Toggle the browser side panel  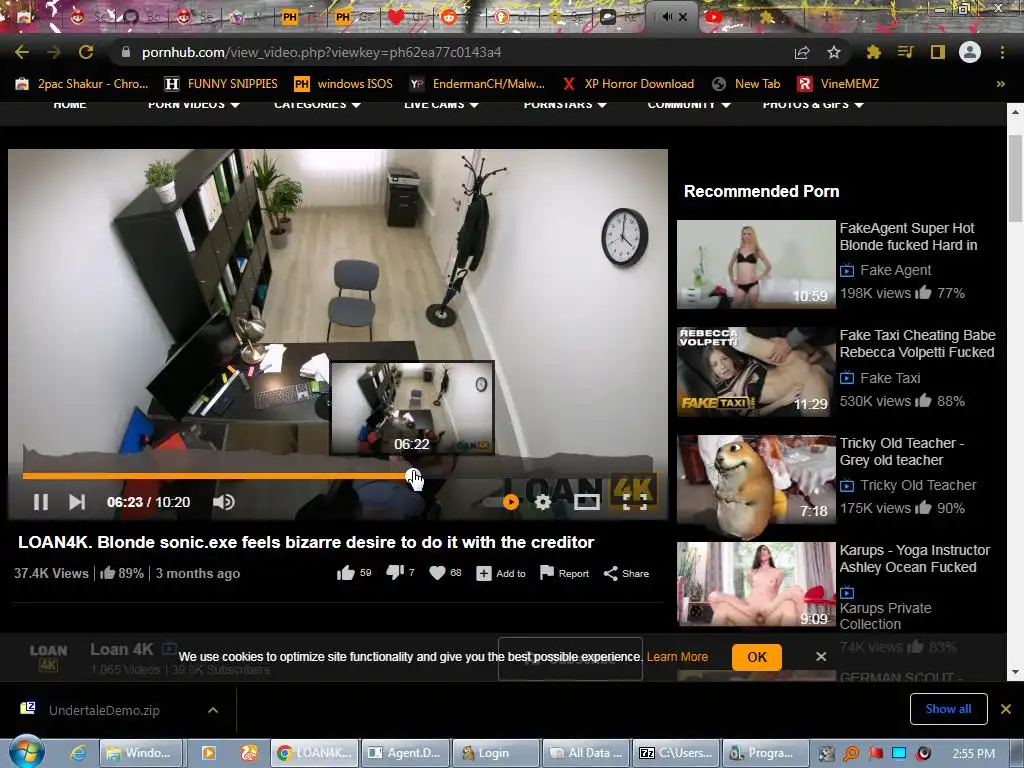[x=938, y=52]
